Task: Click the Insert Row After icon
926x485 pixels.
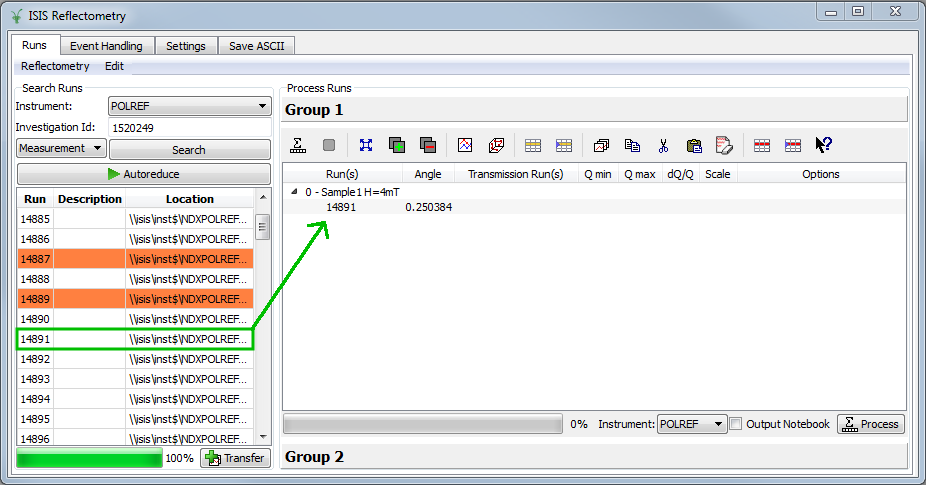Action: [x=533, y=145]
